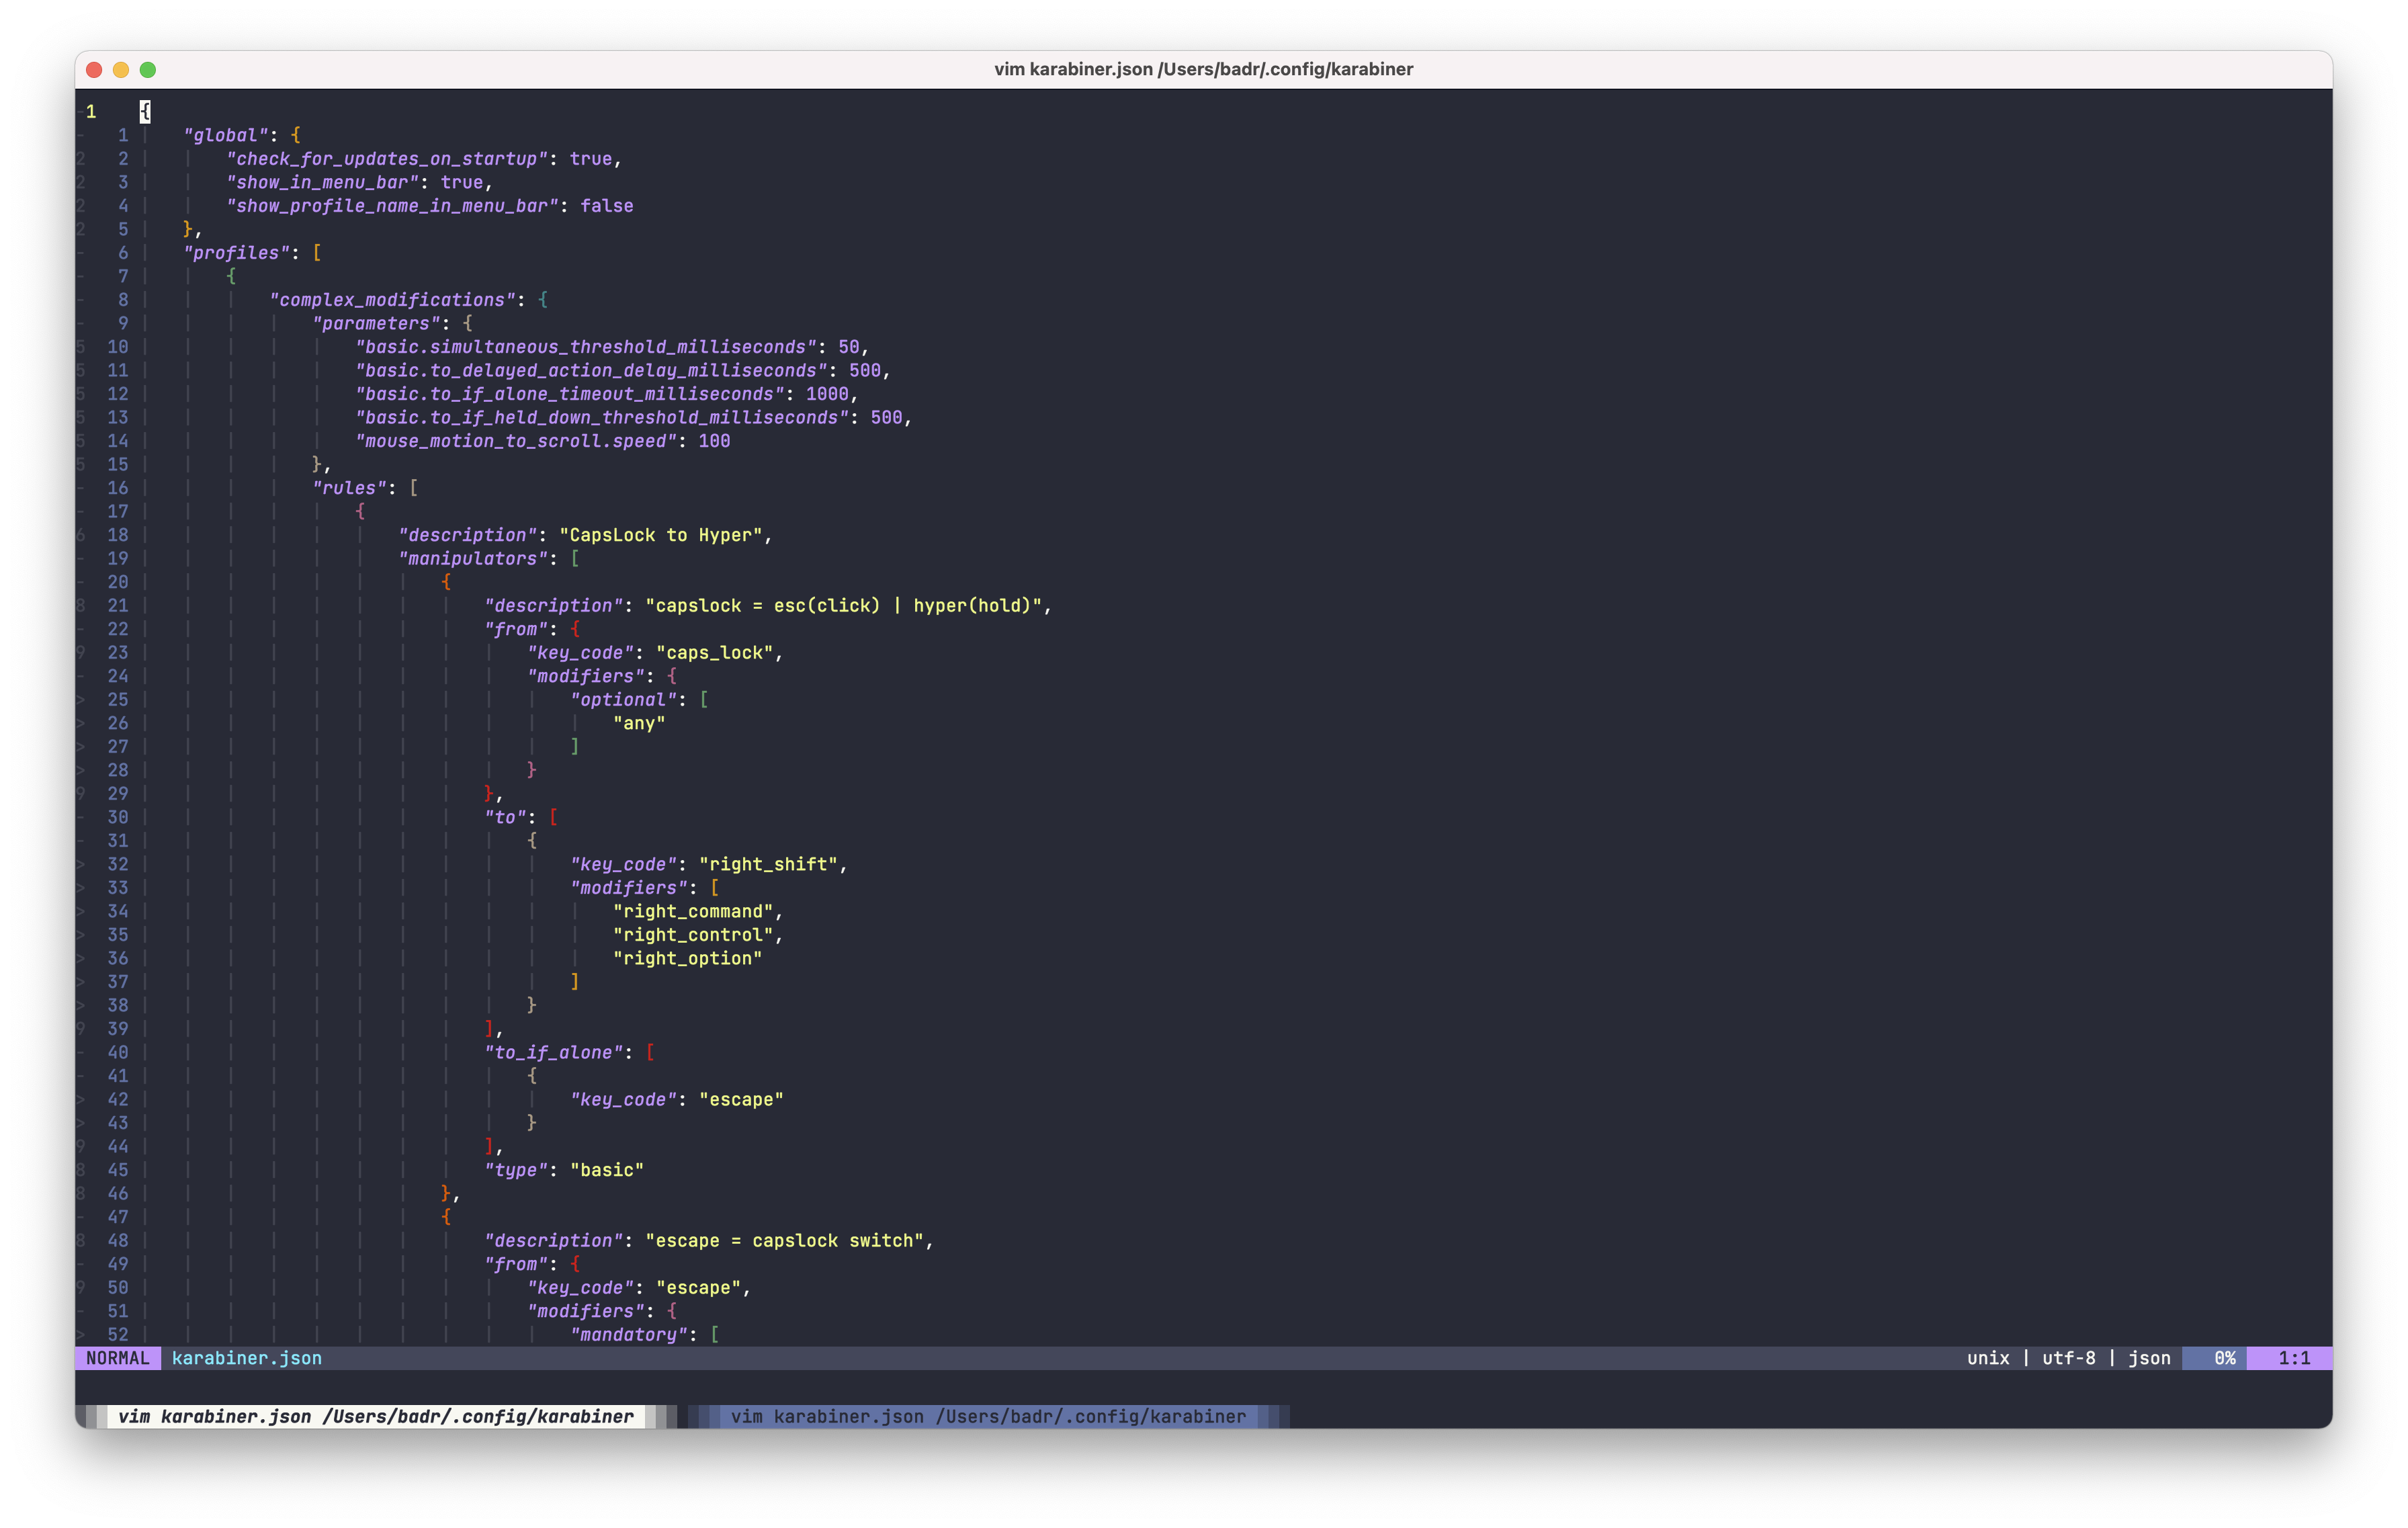2408x1528 pixels.
Task: Click the green full-screen window button
Action: (x=148, y=69)
